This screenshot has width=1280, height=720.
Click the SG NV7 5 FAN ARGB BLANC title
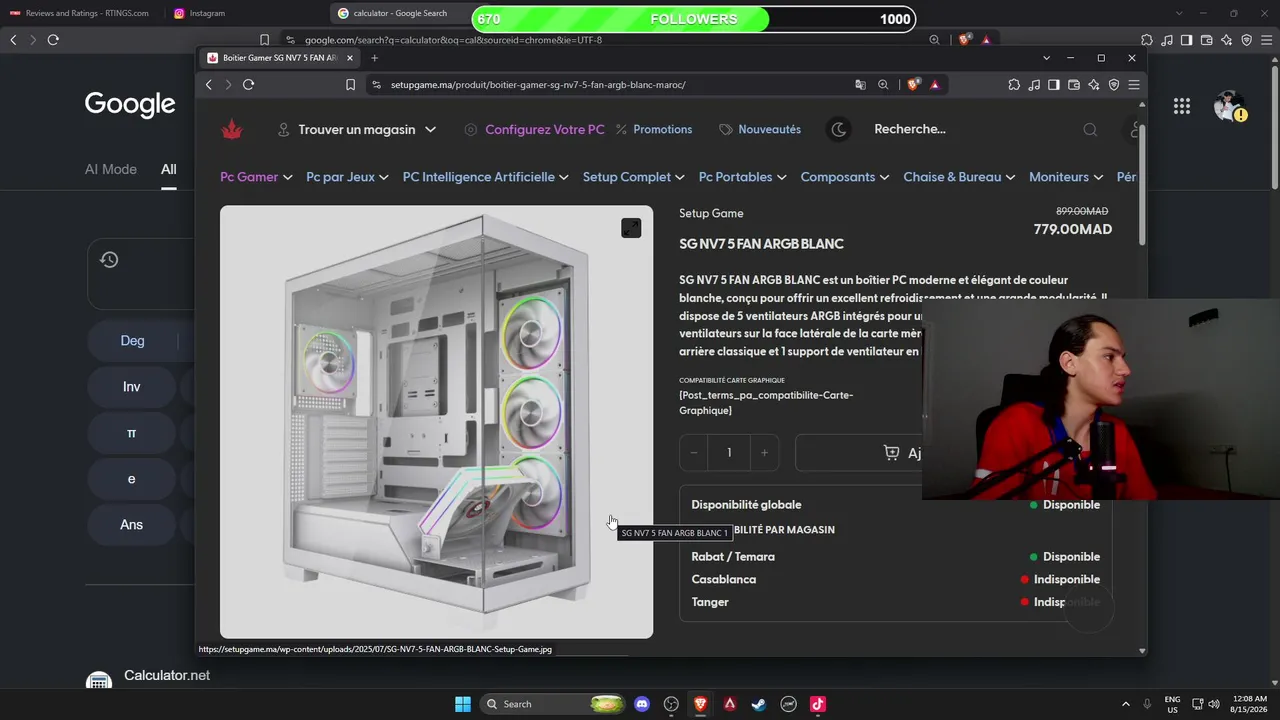[x=761, y=244]
